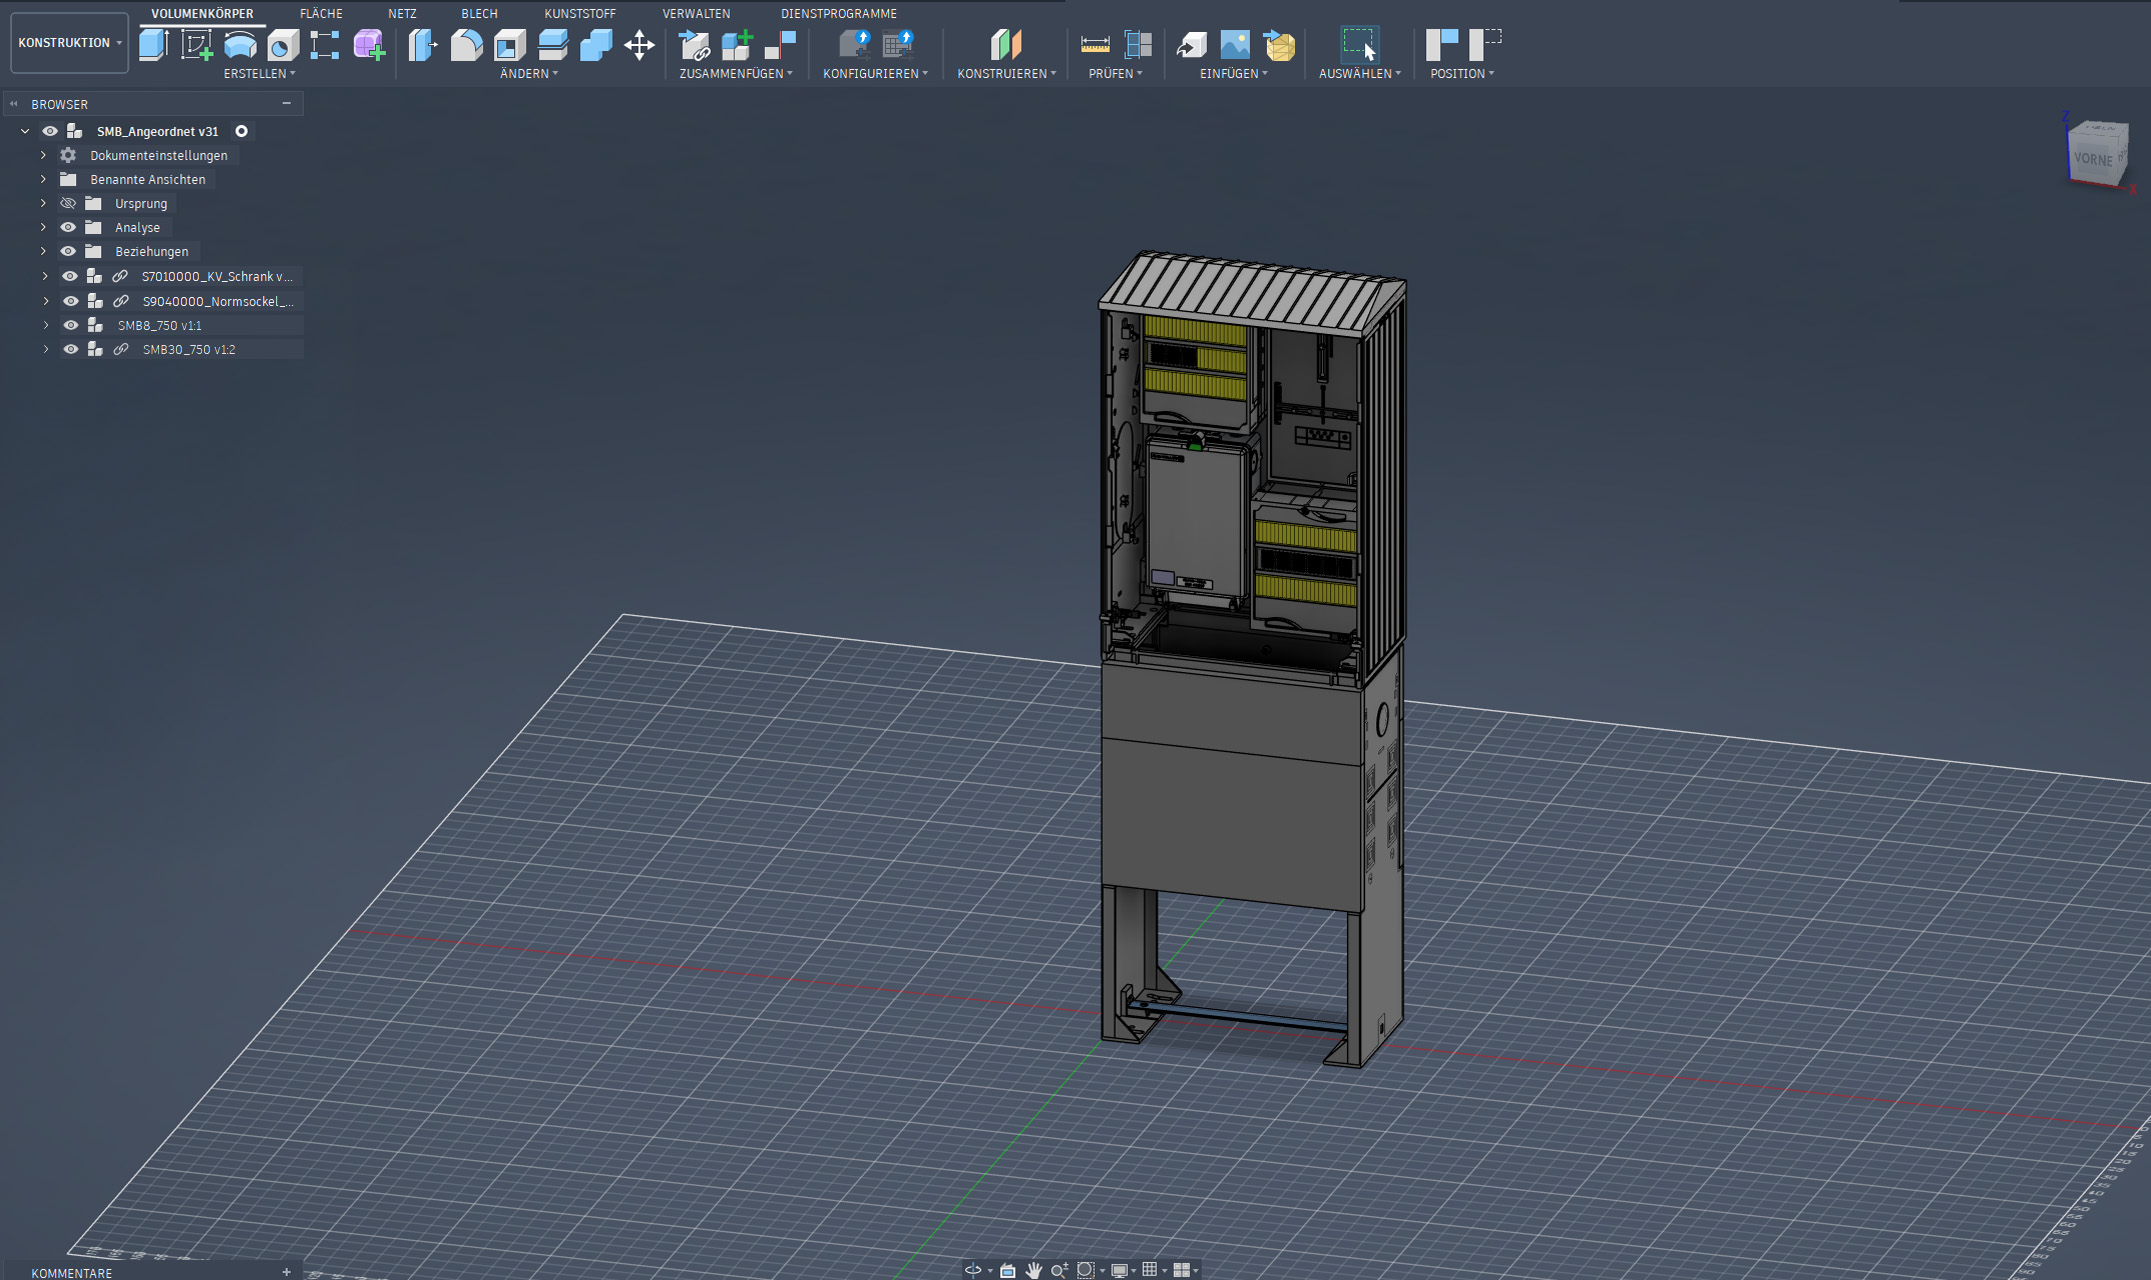Activate the window Select tool
This screenshot has width=2151, height=1280.
click(1359, 45)
